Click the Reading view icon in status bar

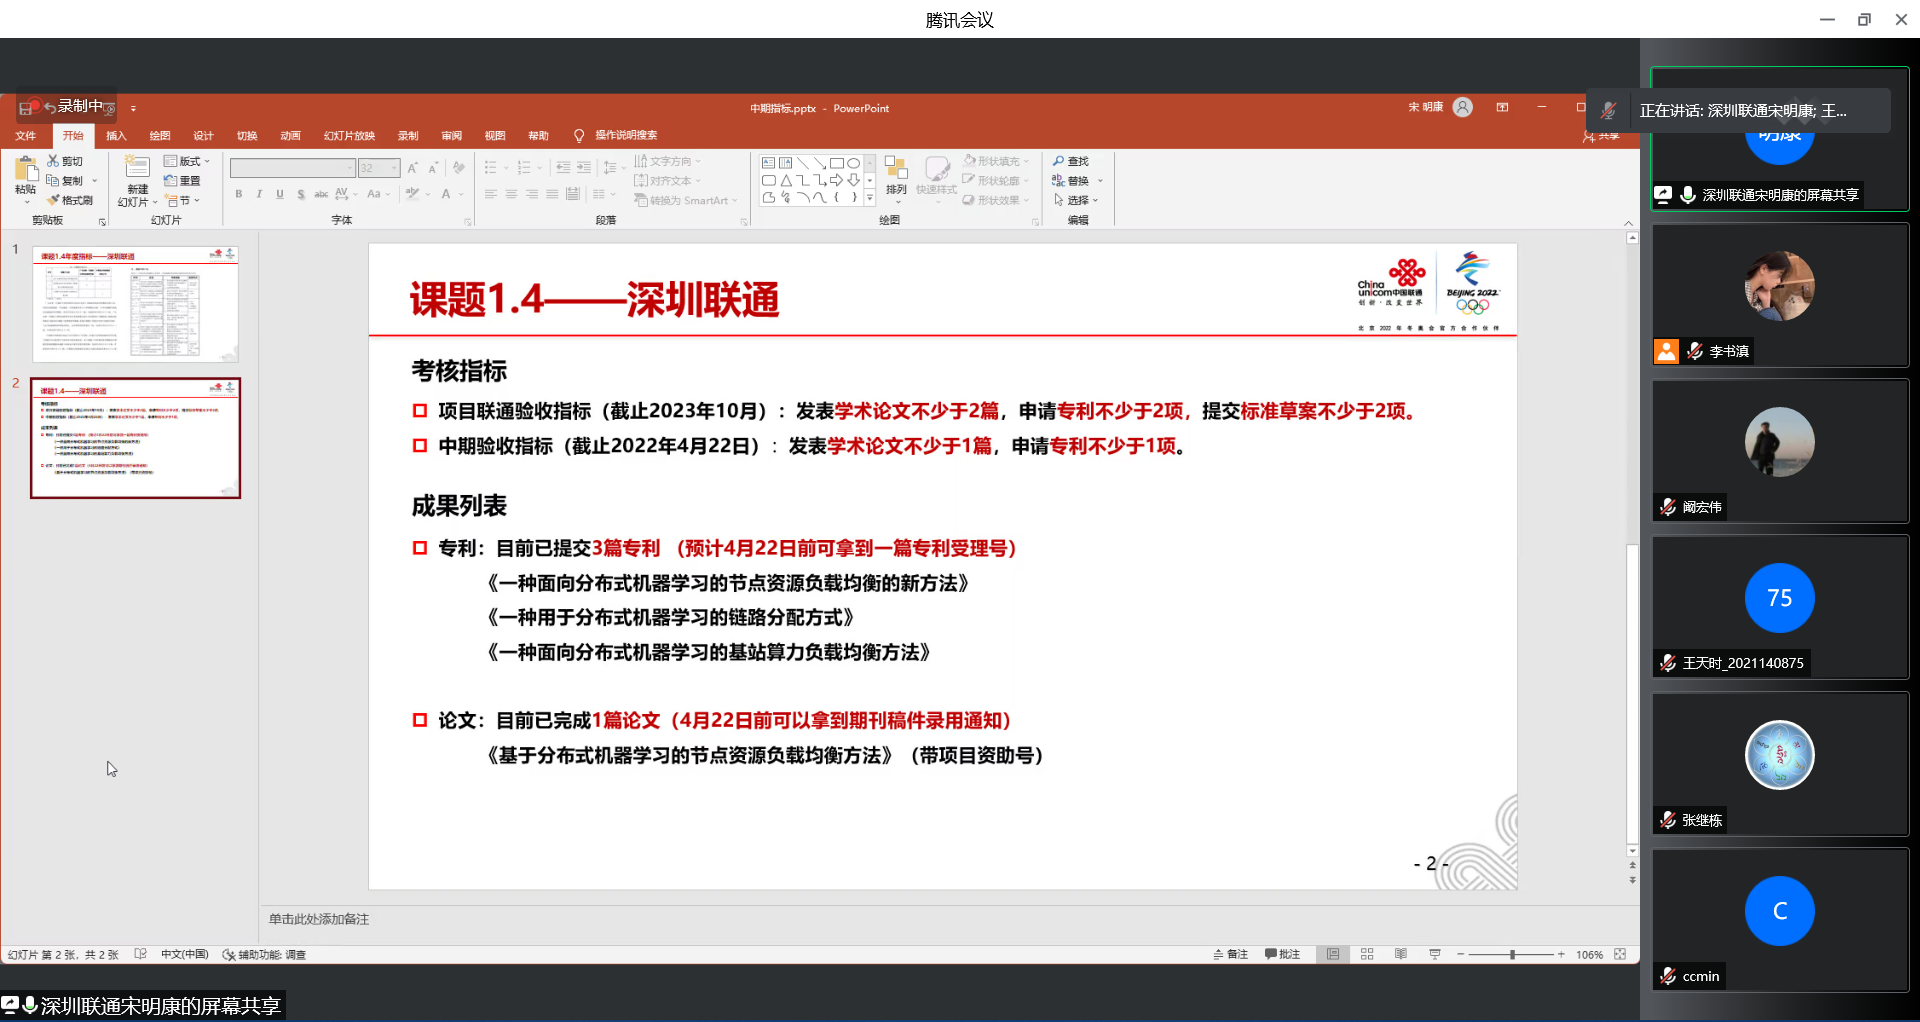[1401, 954]
